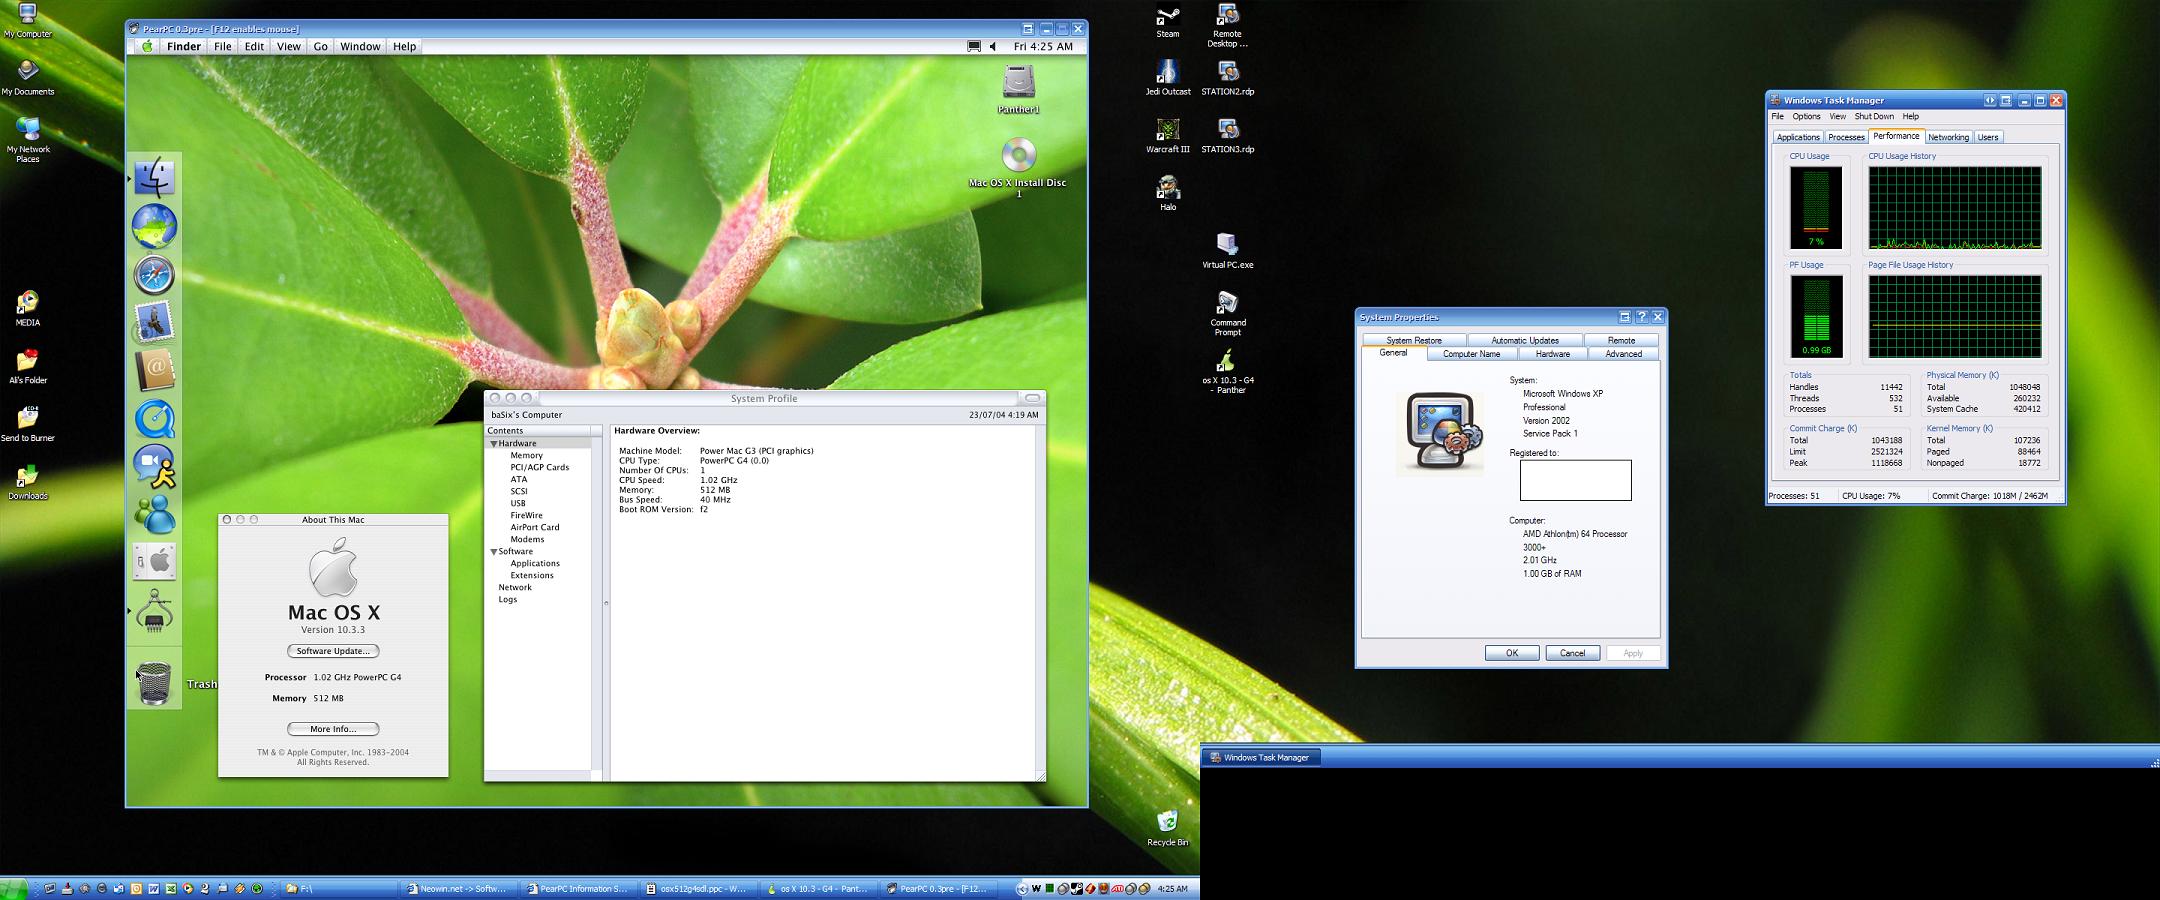2160x900 pixels.
Task: Open System Preferences from the dock
Action: [155, 562]
